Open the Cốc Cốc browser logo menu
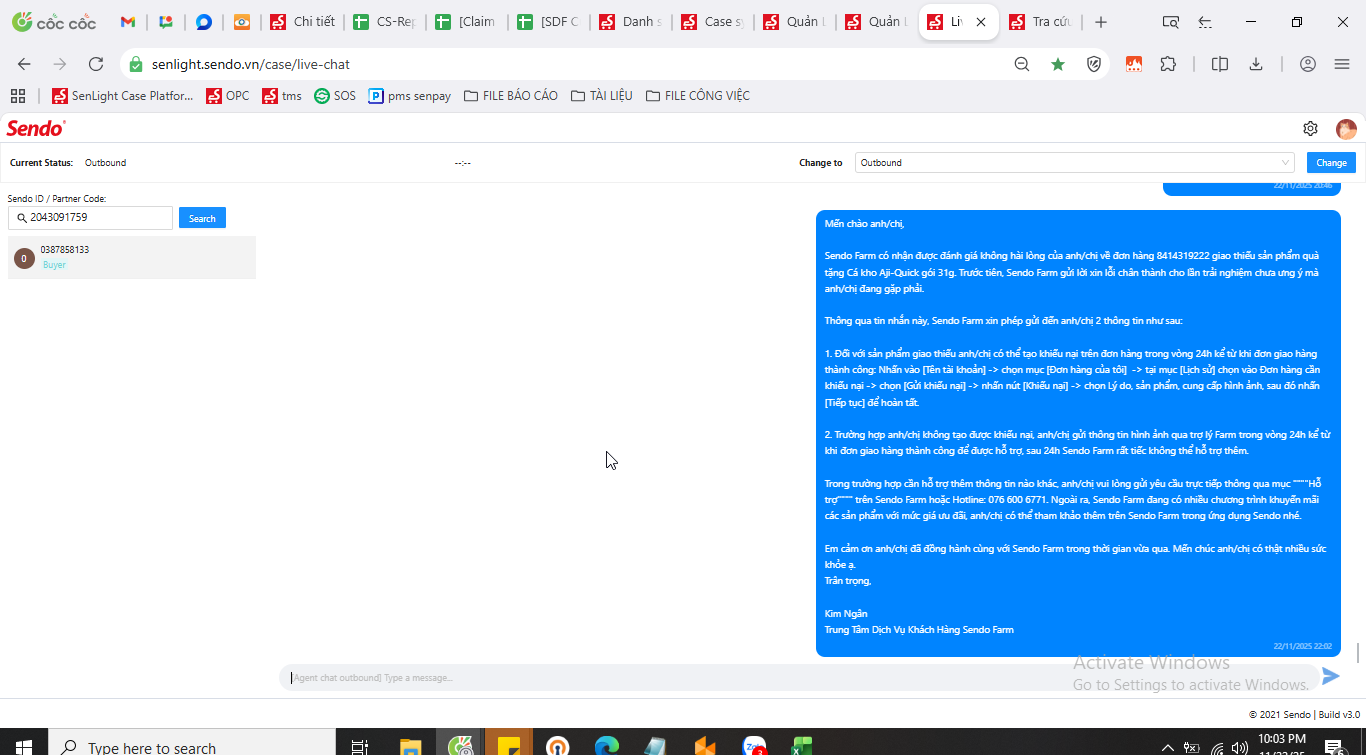The width and height of the screenshot is (1366, 755). (x=54, y=22)
